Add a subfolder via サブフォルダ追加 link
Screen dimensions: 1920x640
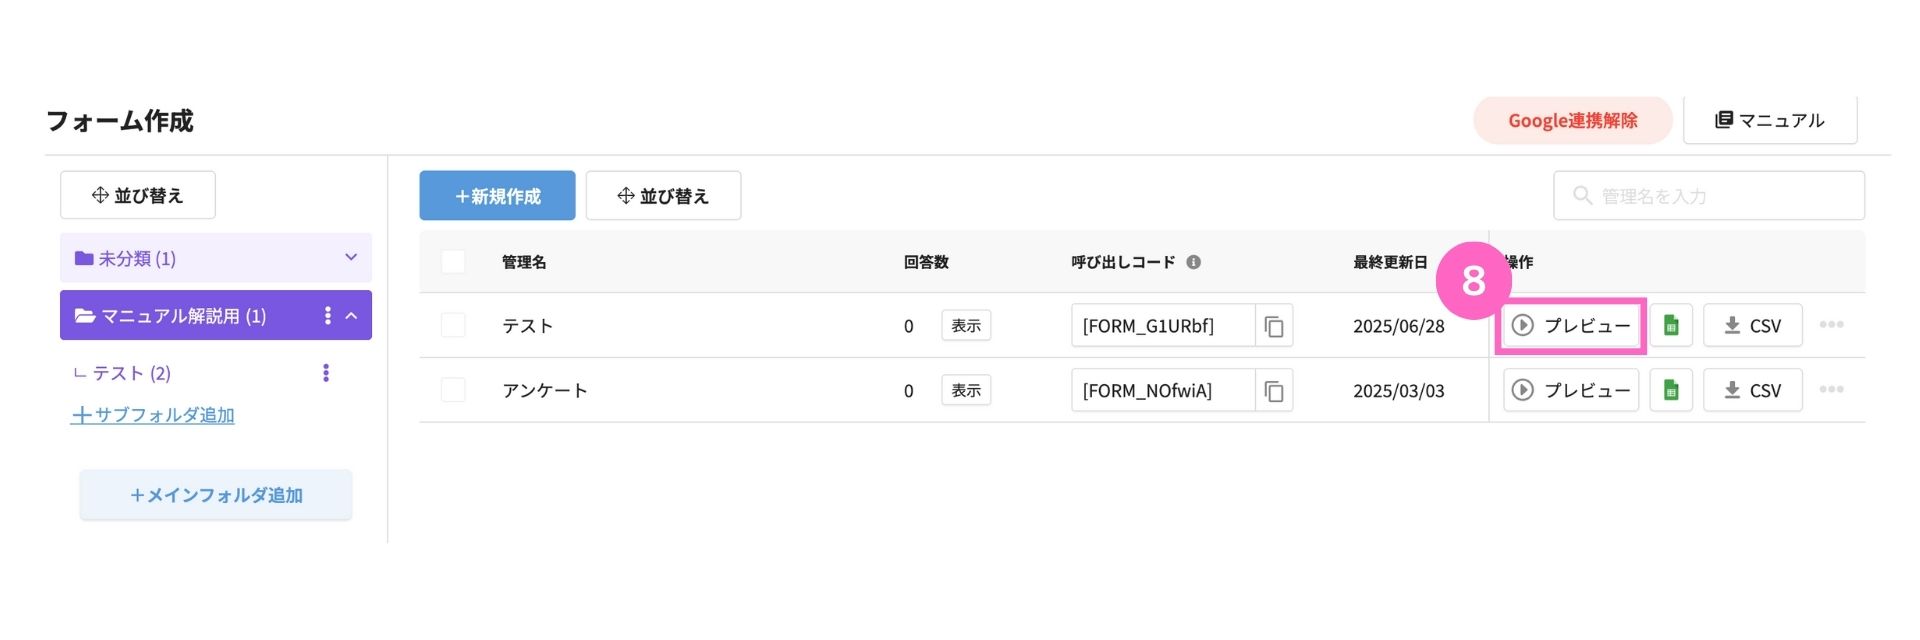pyautogui.click(x=153, y=415)
